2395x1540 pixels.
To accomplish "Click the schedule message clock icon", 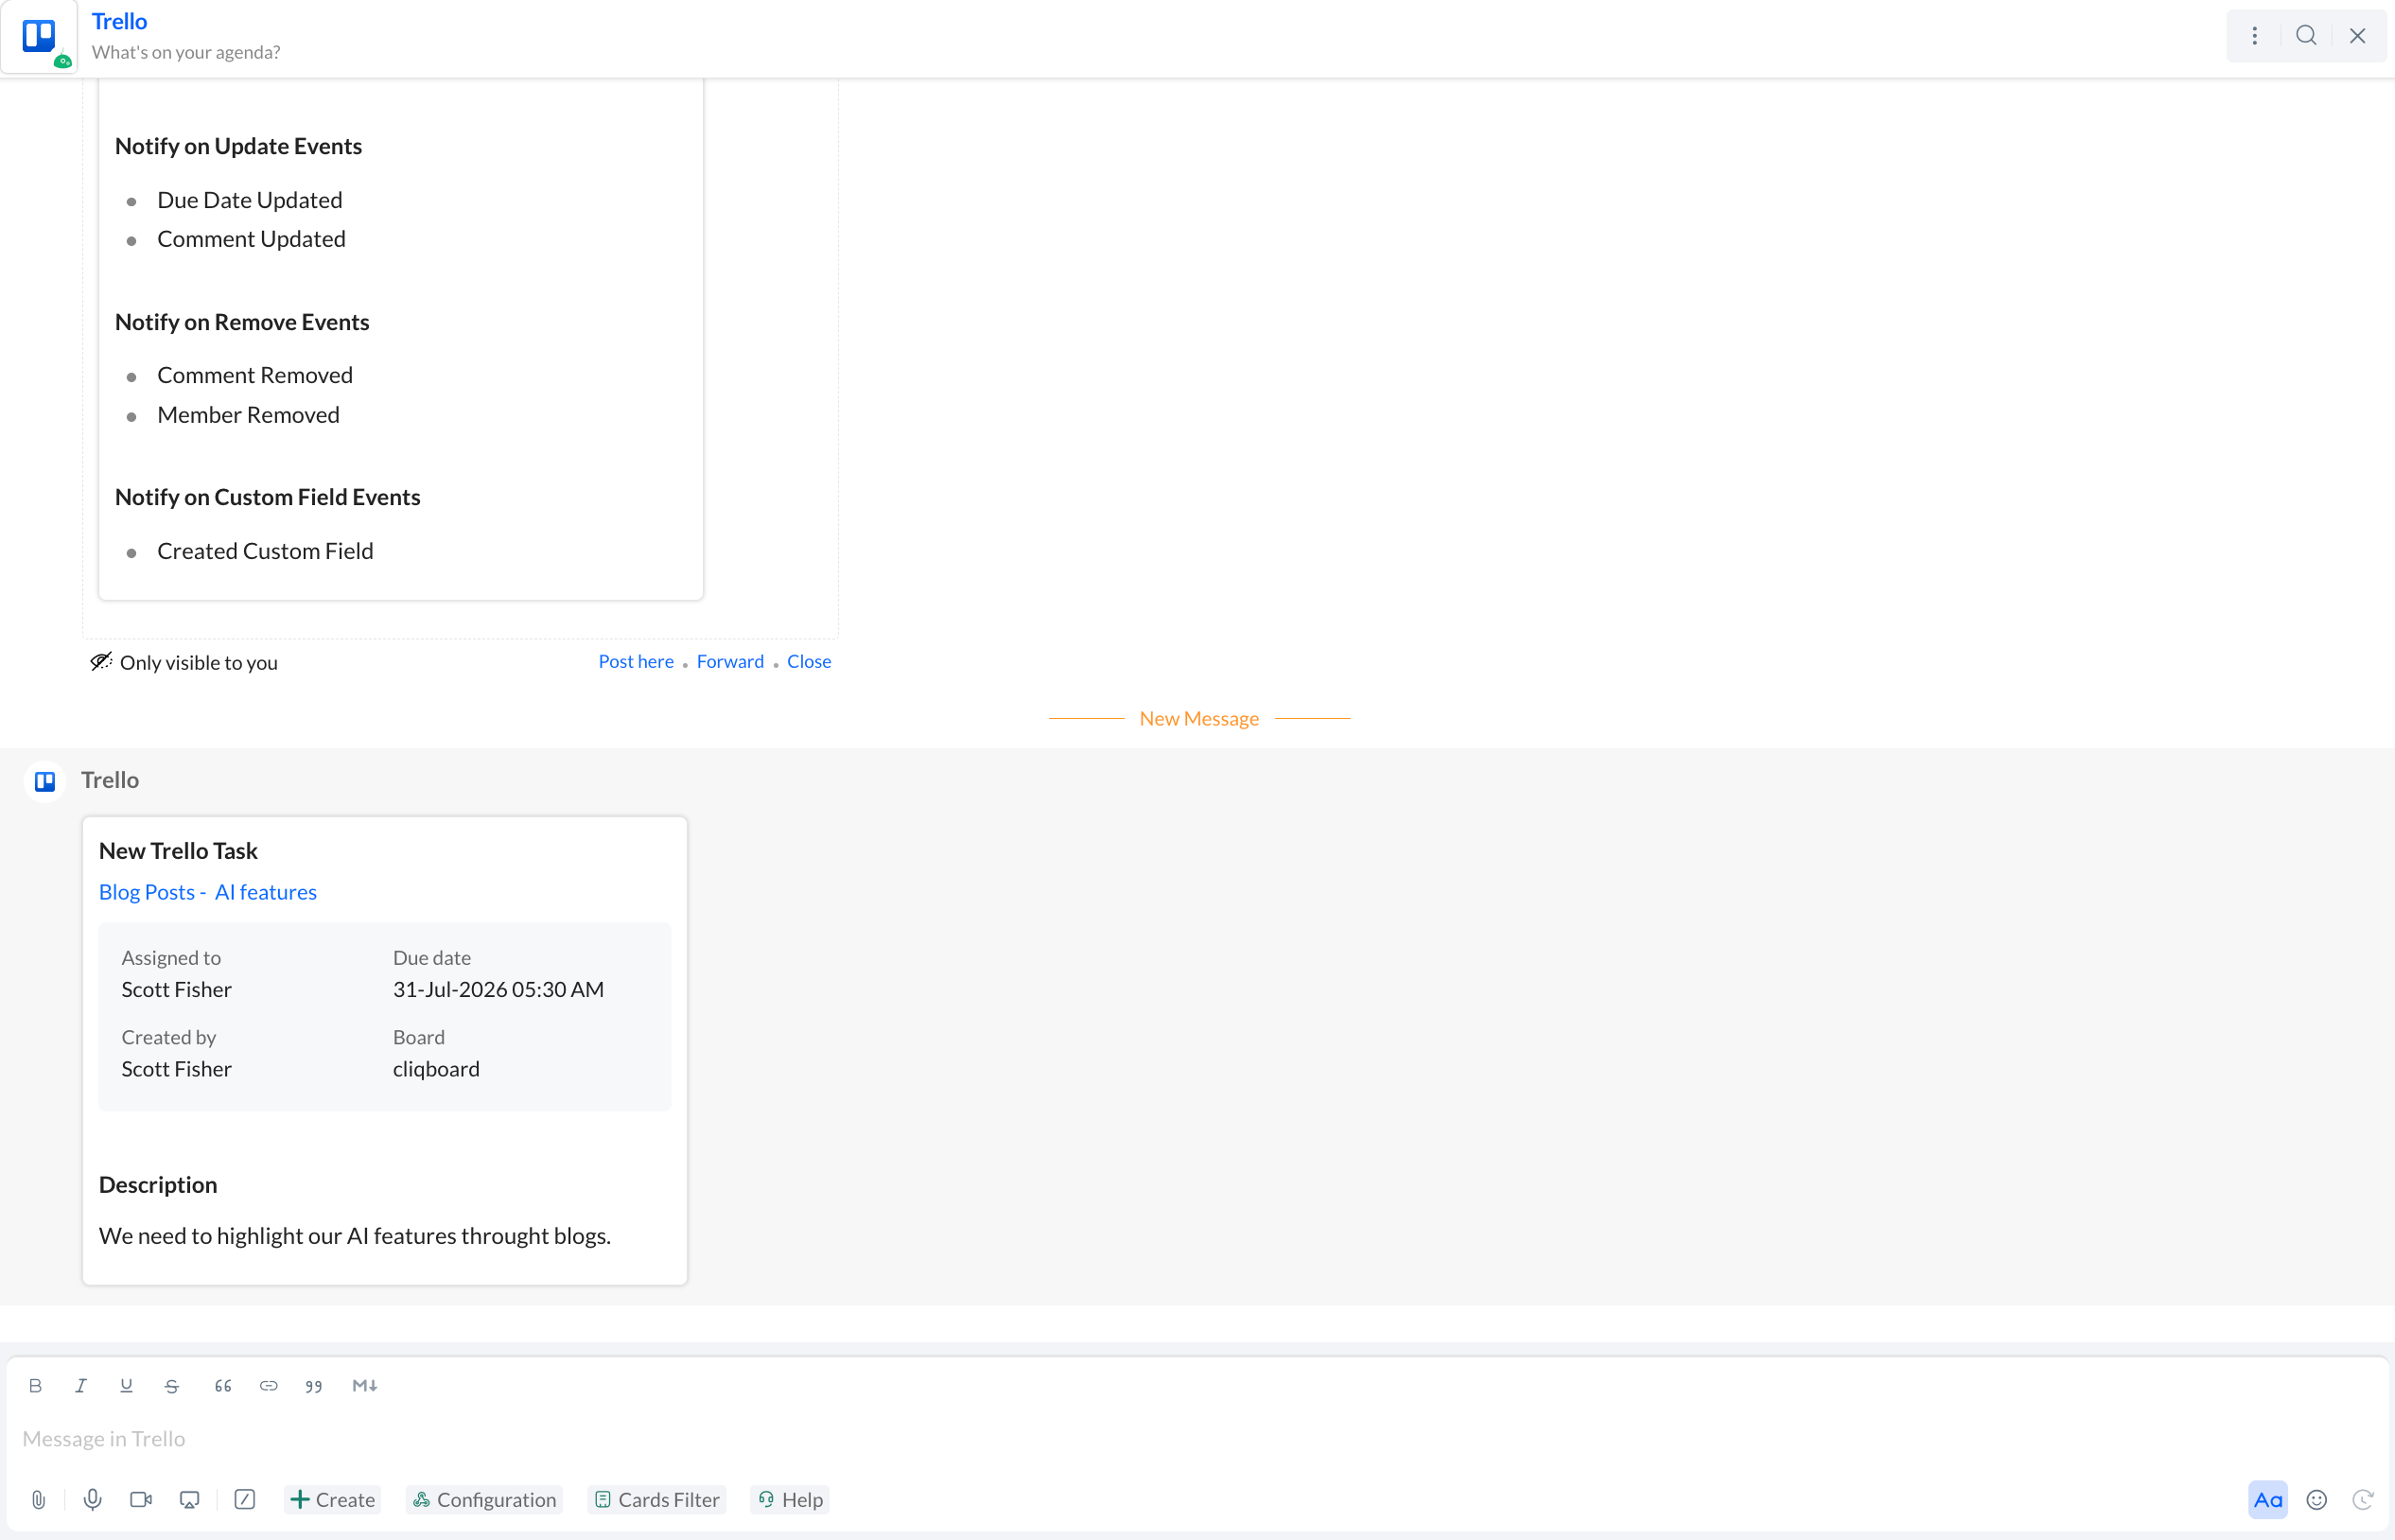I will pyautogui.click(x=2363, y=1500).
